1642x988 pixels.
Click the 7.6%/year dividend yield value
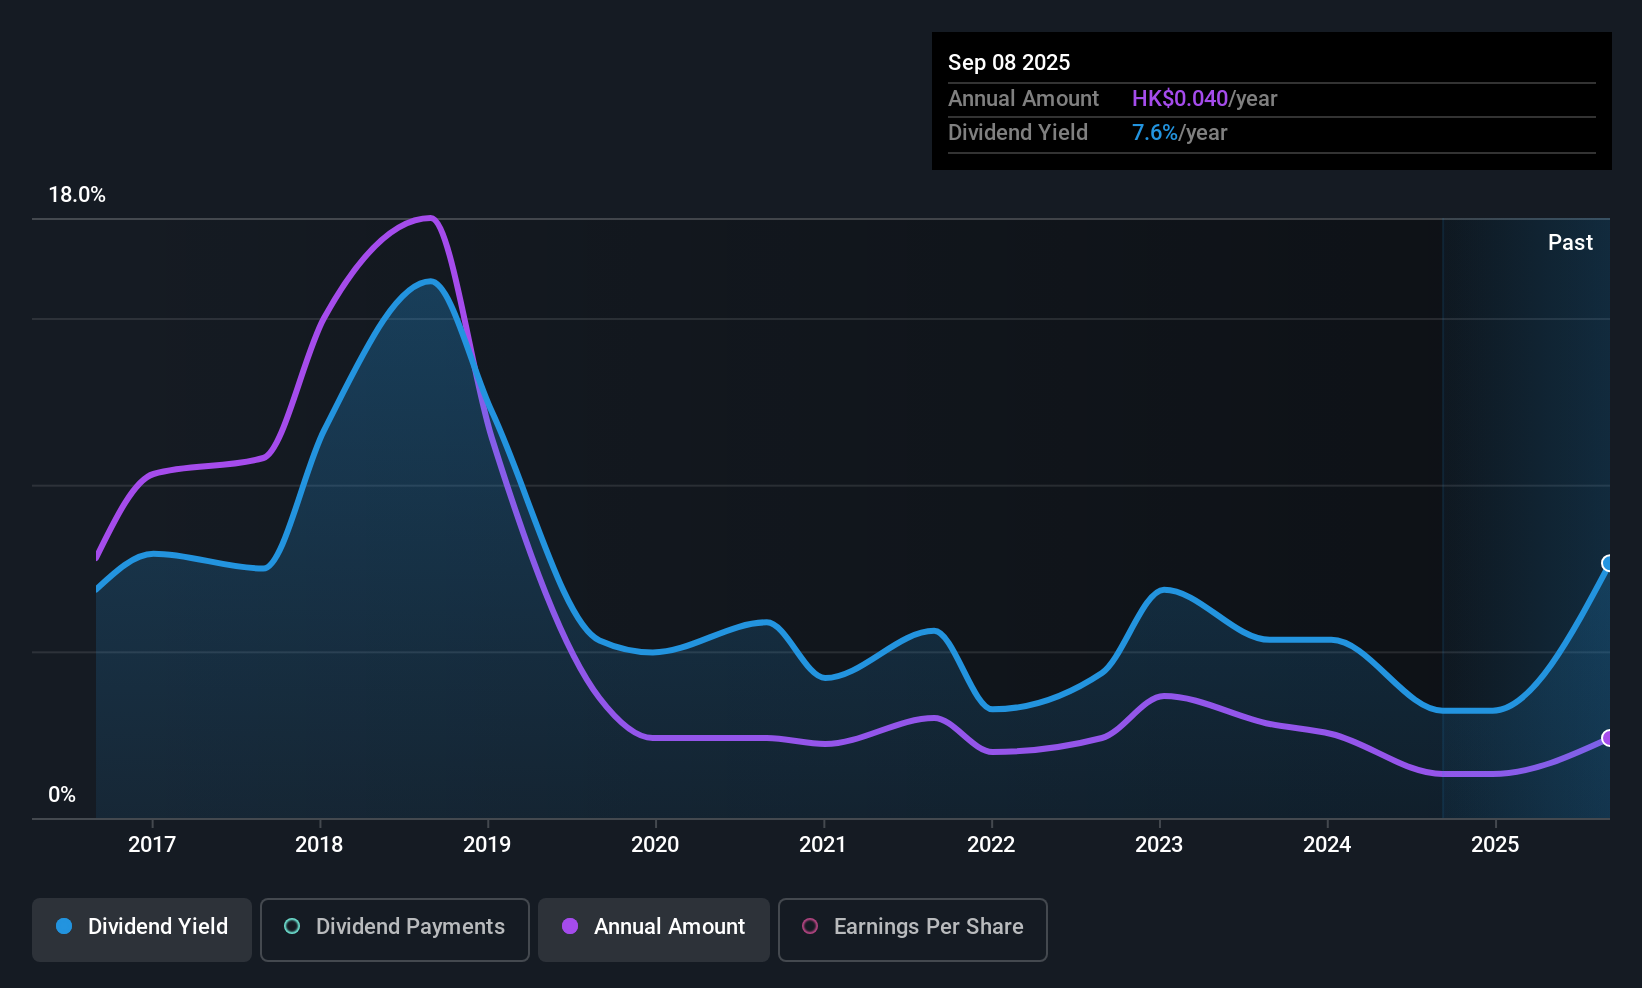(1179, 133)
